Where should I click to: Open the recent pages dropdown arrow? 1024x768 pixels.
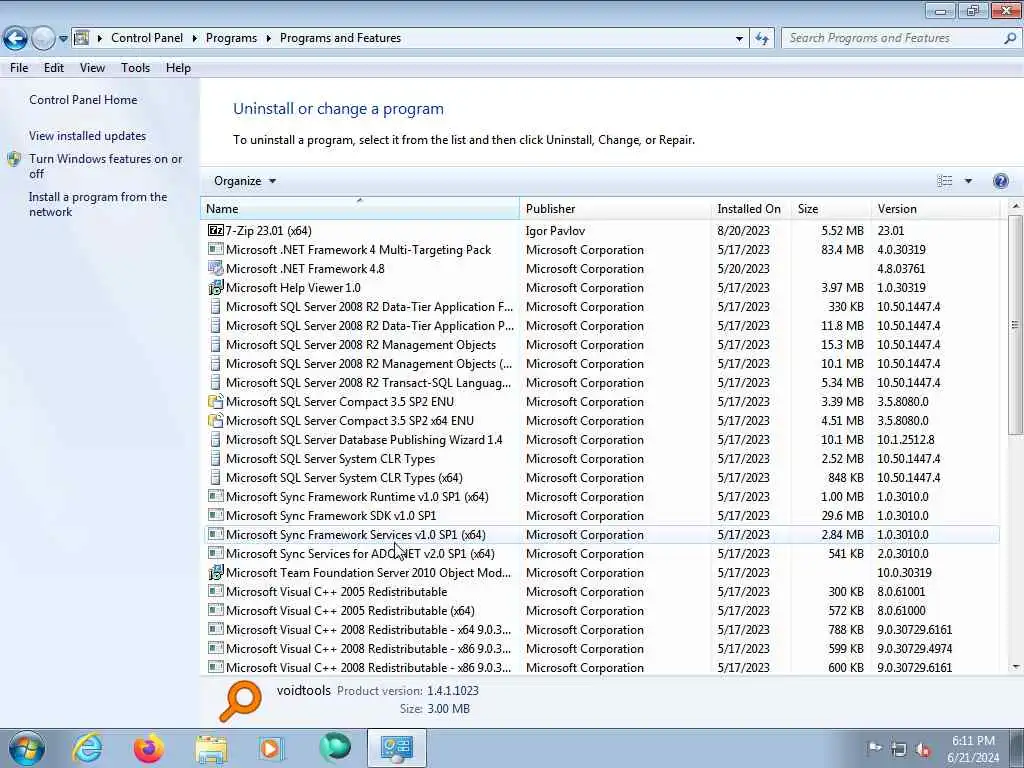(x=63, y=39)
